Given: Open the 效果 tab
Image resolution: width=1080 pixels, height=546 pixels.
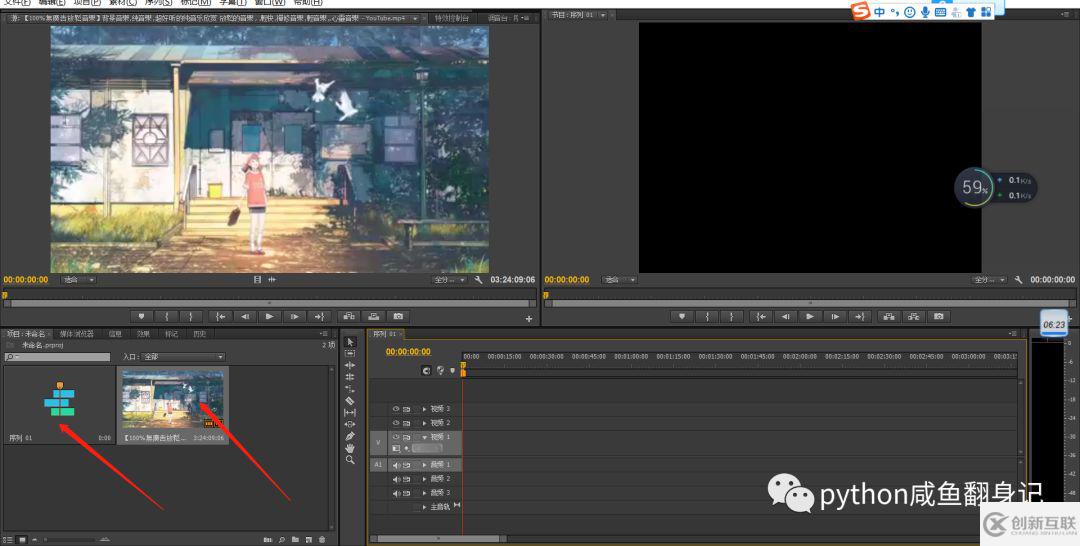Looking at the screenshot, I should click(x=143, y=334).
